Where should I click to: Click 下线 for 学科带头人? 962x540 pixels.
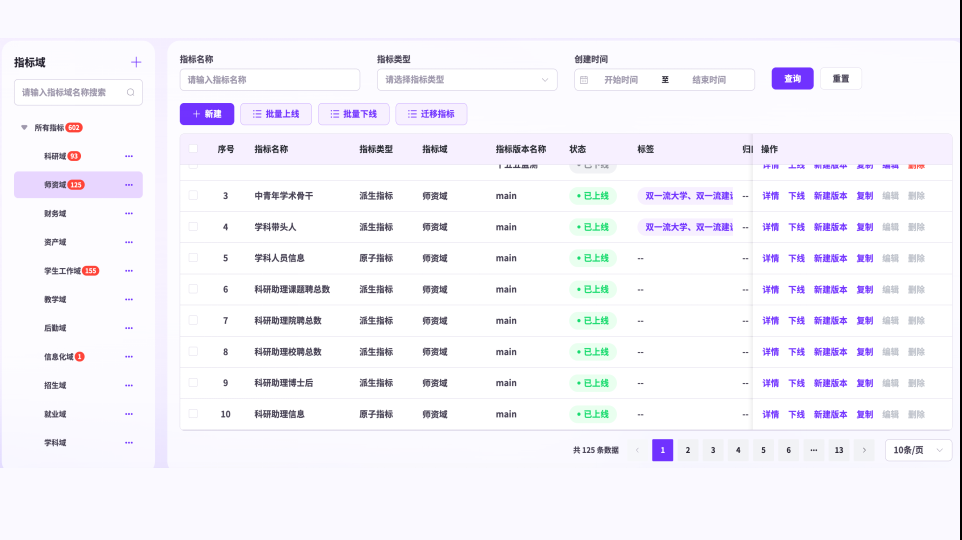796,227
